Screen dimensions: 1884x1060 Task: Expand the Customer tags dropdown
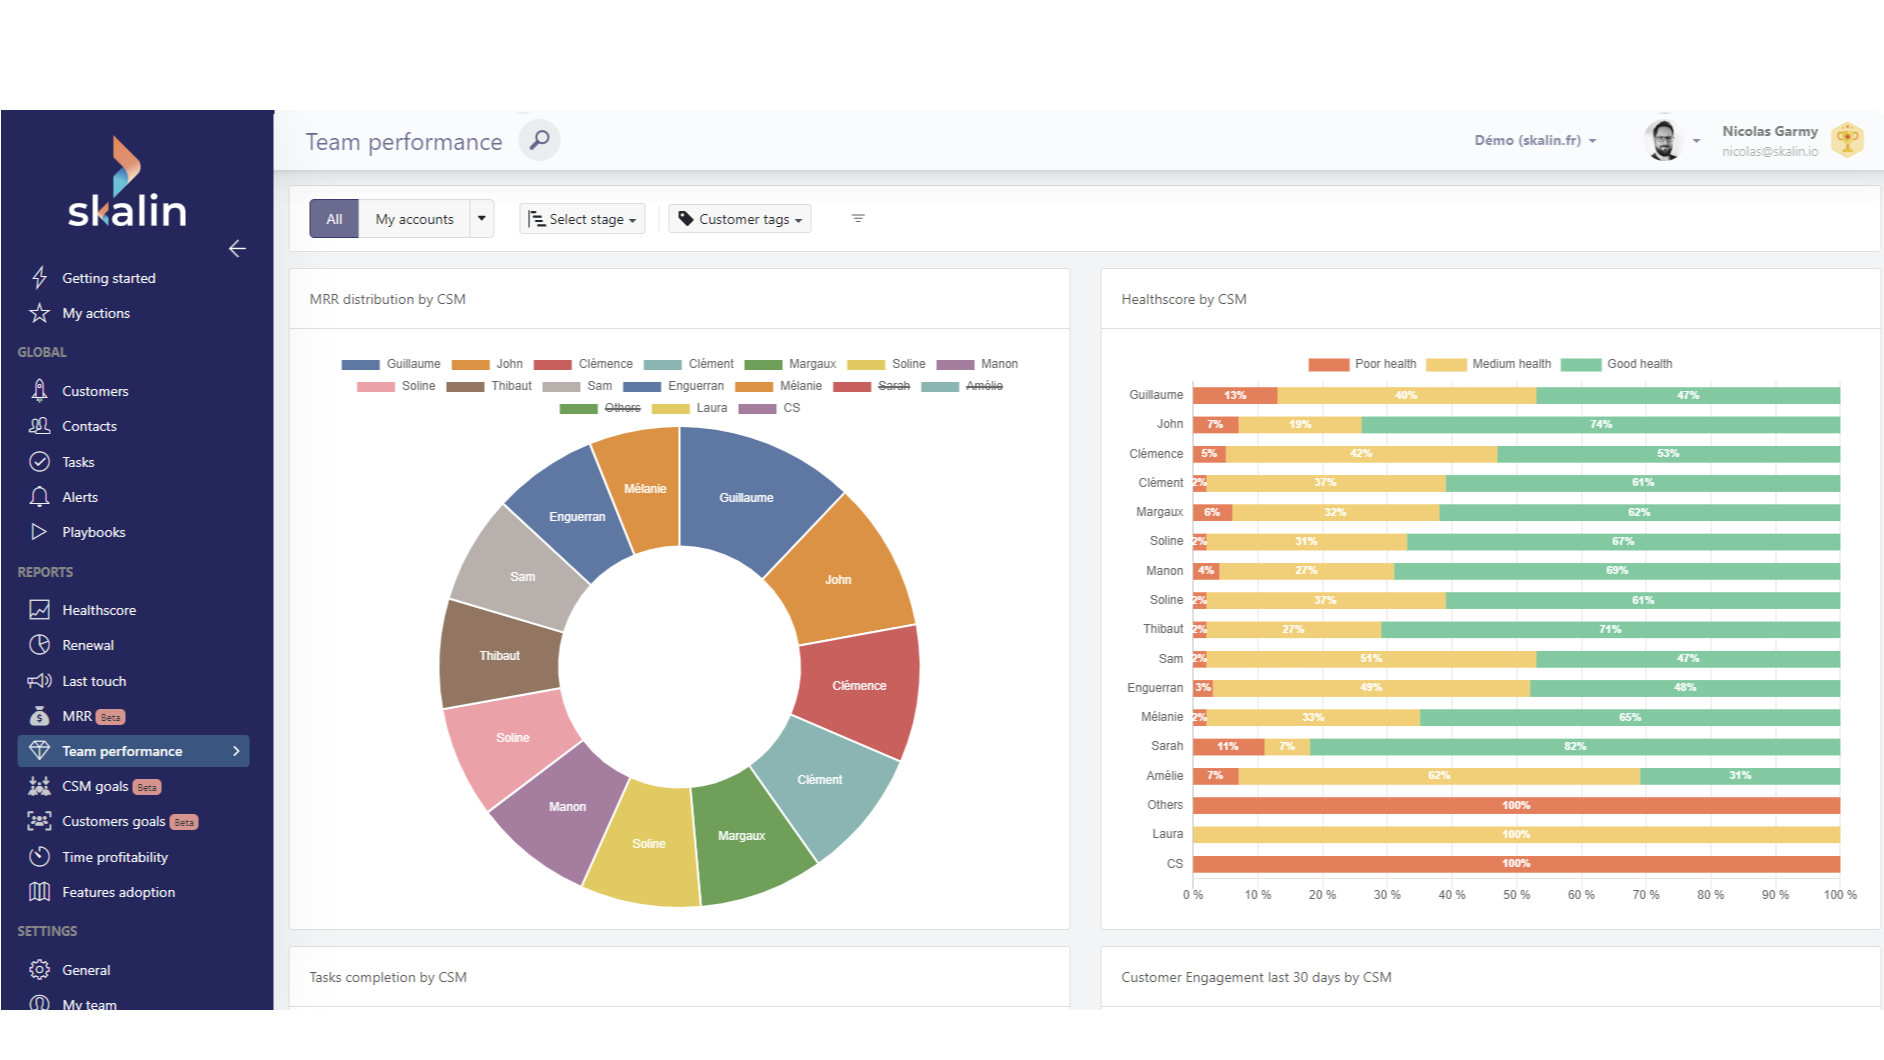point(740,219)
